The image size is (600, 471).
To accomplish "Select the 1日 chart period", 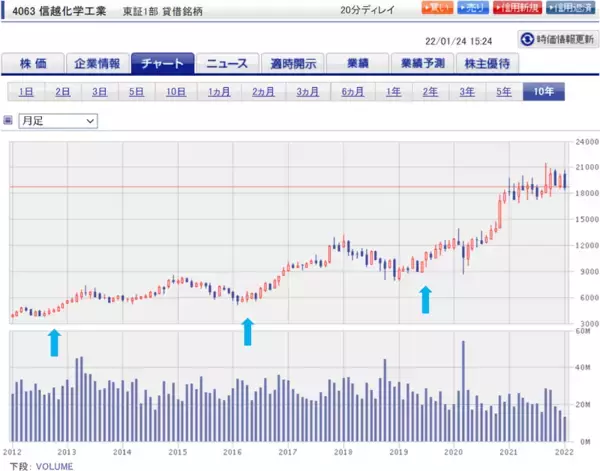I will (25, 93).
